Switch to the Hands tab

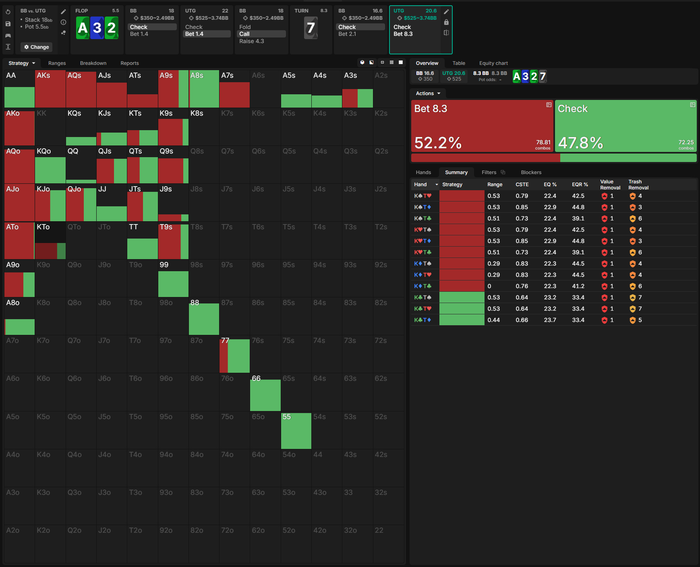point(423,172)
